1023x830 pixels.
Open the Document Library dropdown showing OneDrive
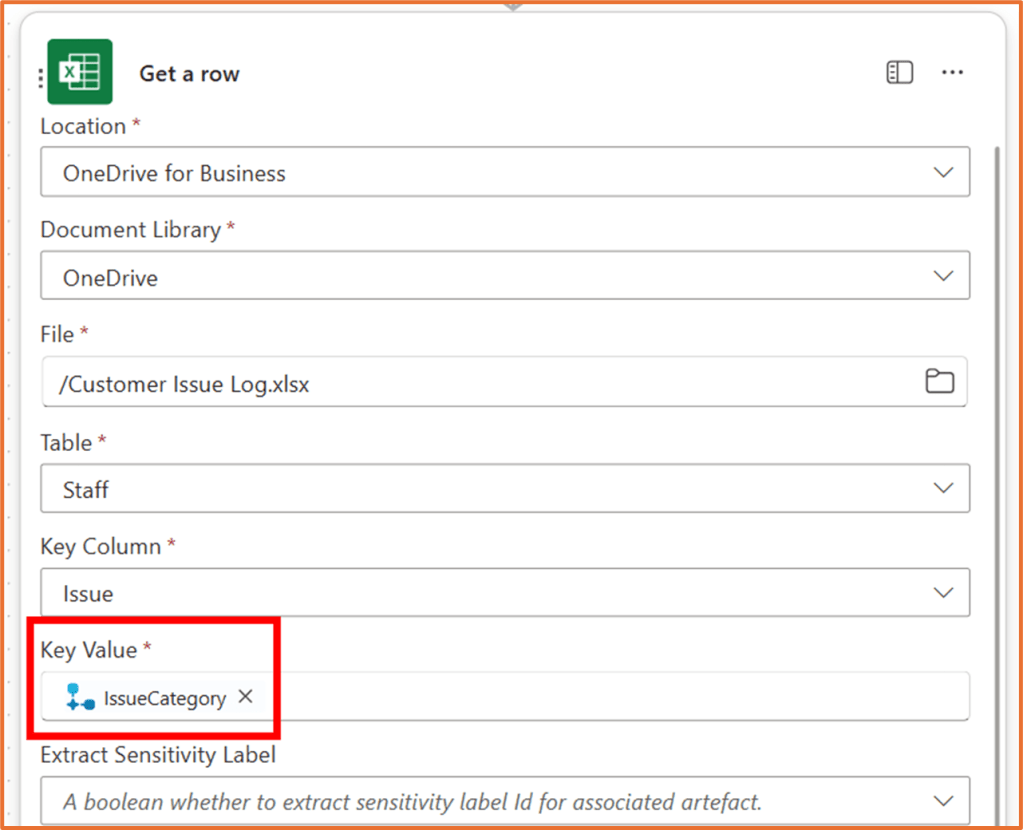(x=943, y=275)
